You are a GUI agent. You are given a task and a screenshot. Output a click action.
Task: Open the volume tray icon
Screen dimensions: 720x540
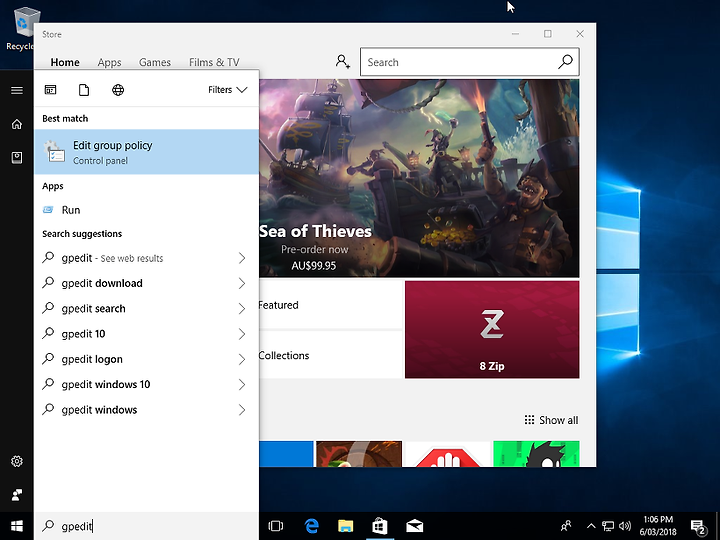pyautogui.click(x=624, y=526)
